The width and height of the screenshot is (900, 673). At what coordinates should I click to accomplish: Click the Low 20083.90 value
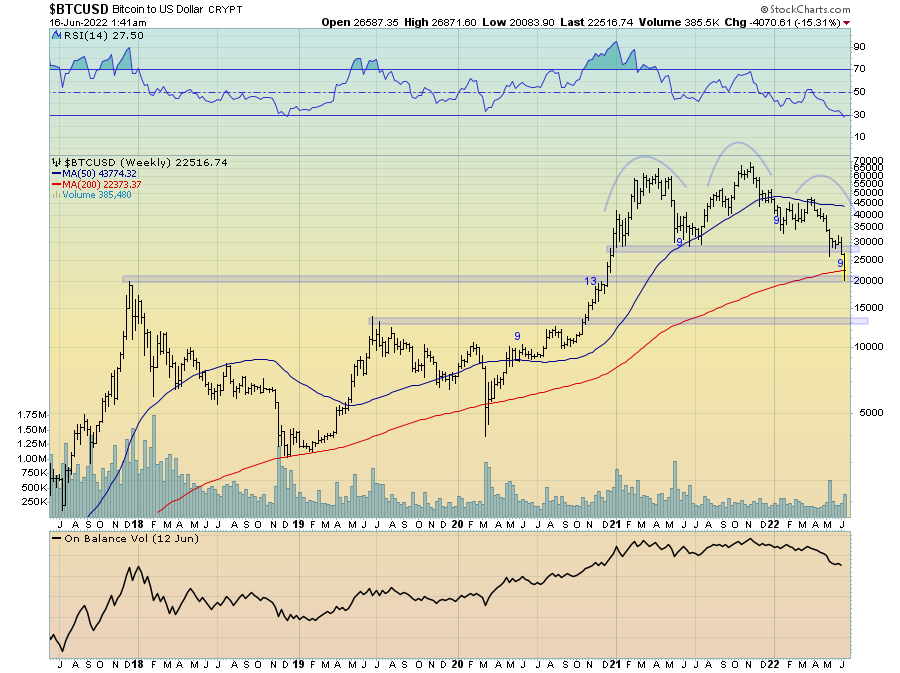(x=518, y=22)
